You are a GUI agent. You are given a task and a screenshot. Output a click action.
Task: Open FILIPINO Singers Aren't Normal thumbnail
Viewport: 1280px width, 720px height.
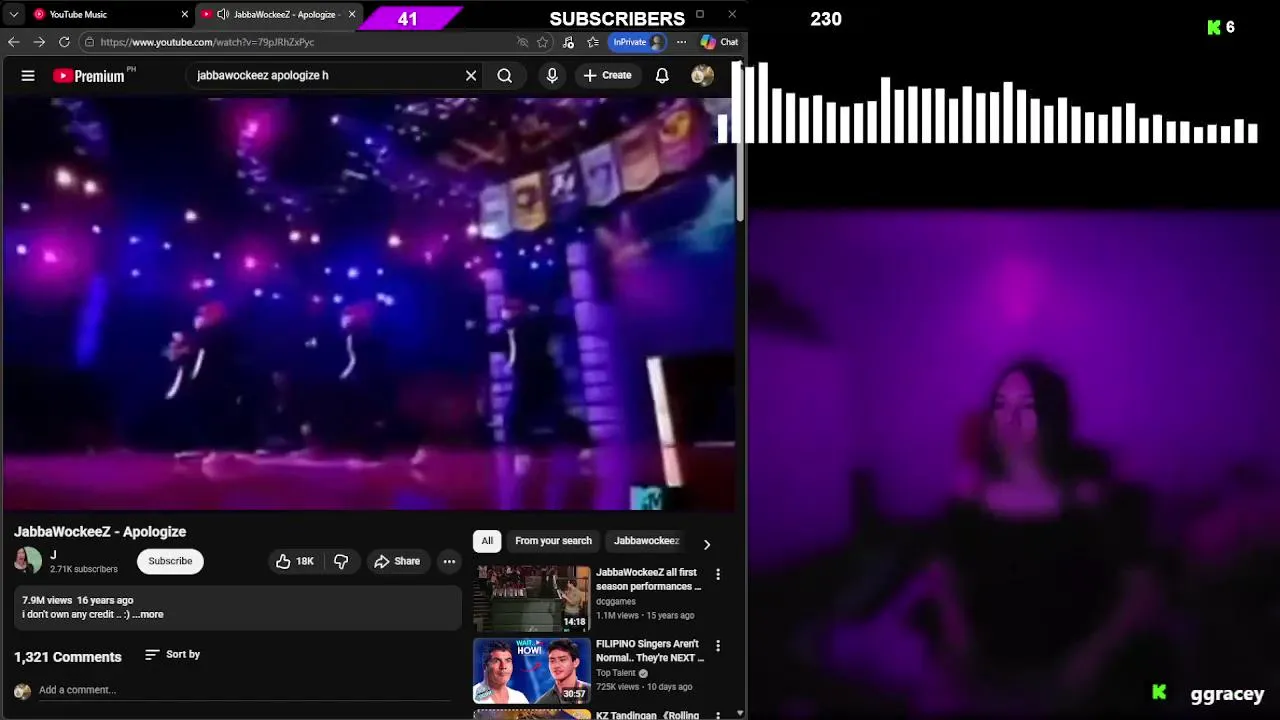(x=532, y=670)
